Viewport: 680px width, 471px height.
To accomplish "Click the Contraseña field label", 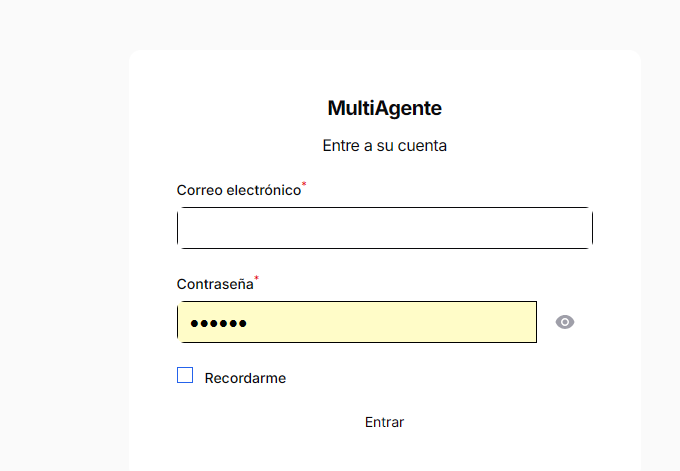I will (x=214, y=284).
